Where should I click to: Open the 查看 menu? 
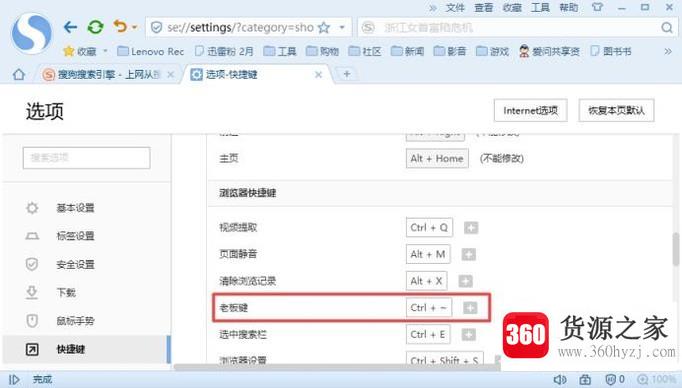(484, 7)
